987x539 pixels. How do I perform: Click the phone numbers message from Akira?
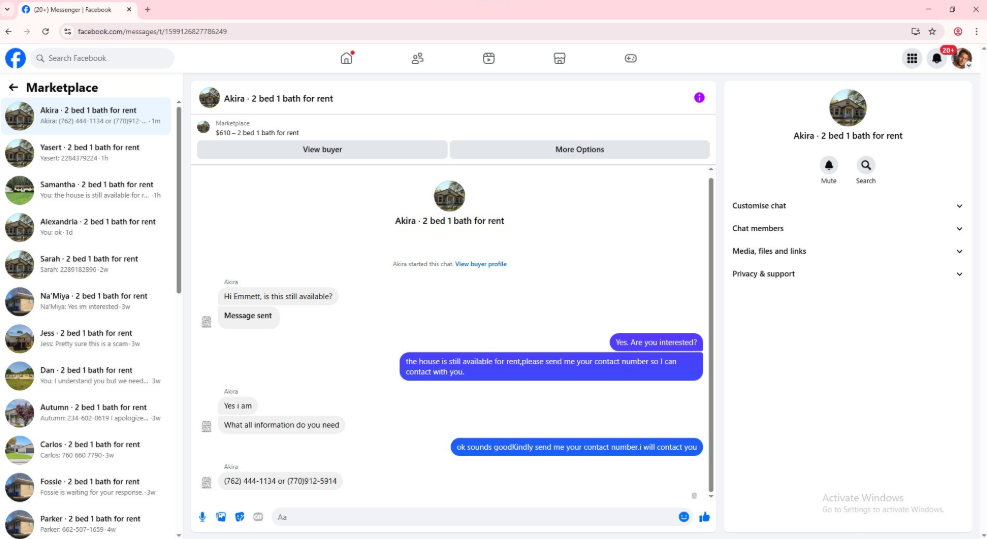(x=280, y=481)
